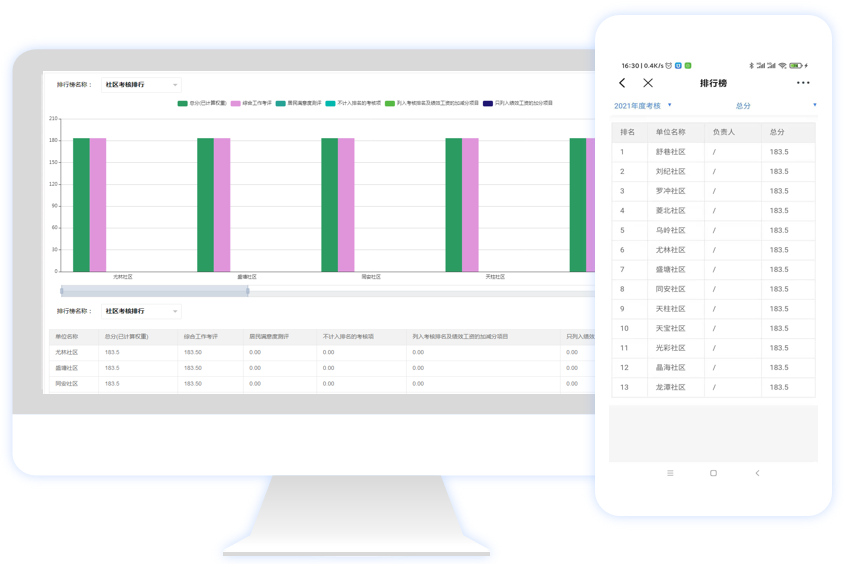Toggle 居民满意度测评 legend series
This screenshot has height=564, width=847.
tap(299, 103)
